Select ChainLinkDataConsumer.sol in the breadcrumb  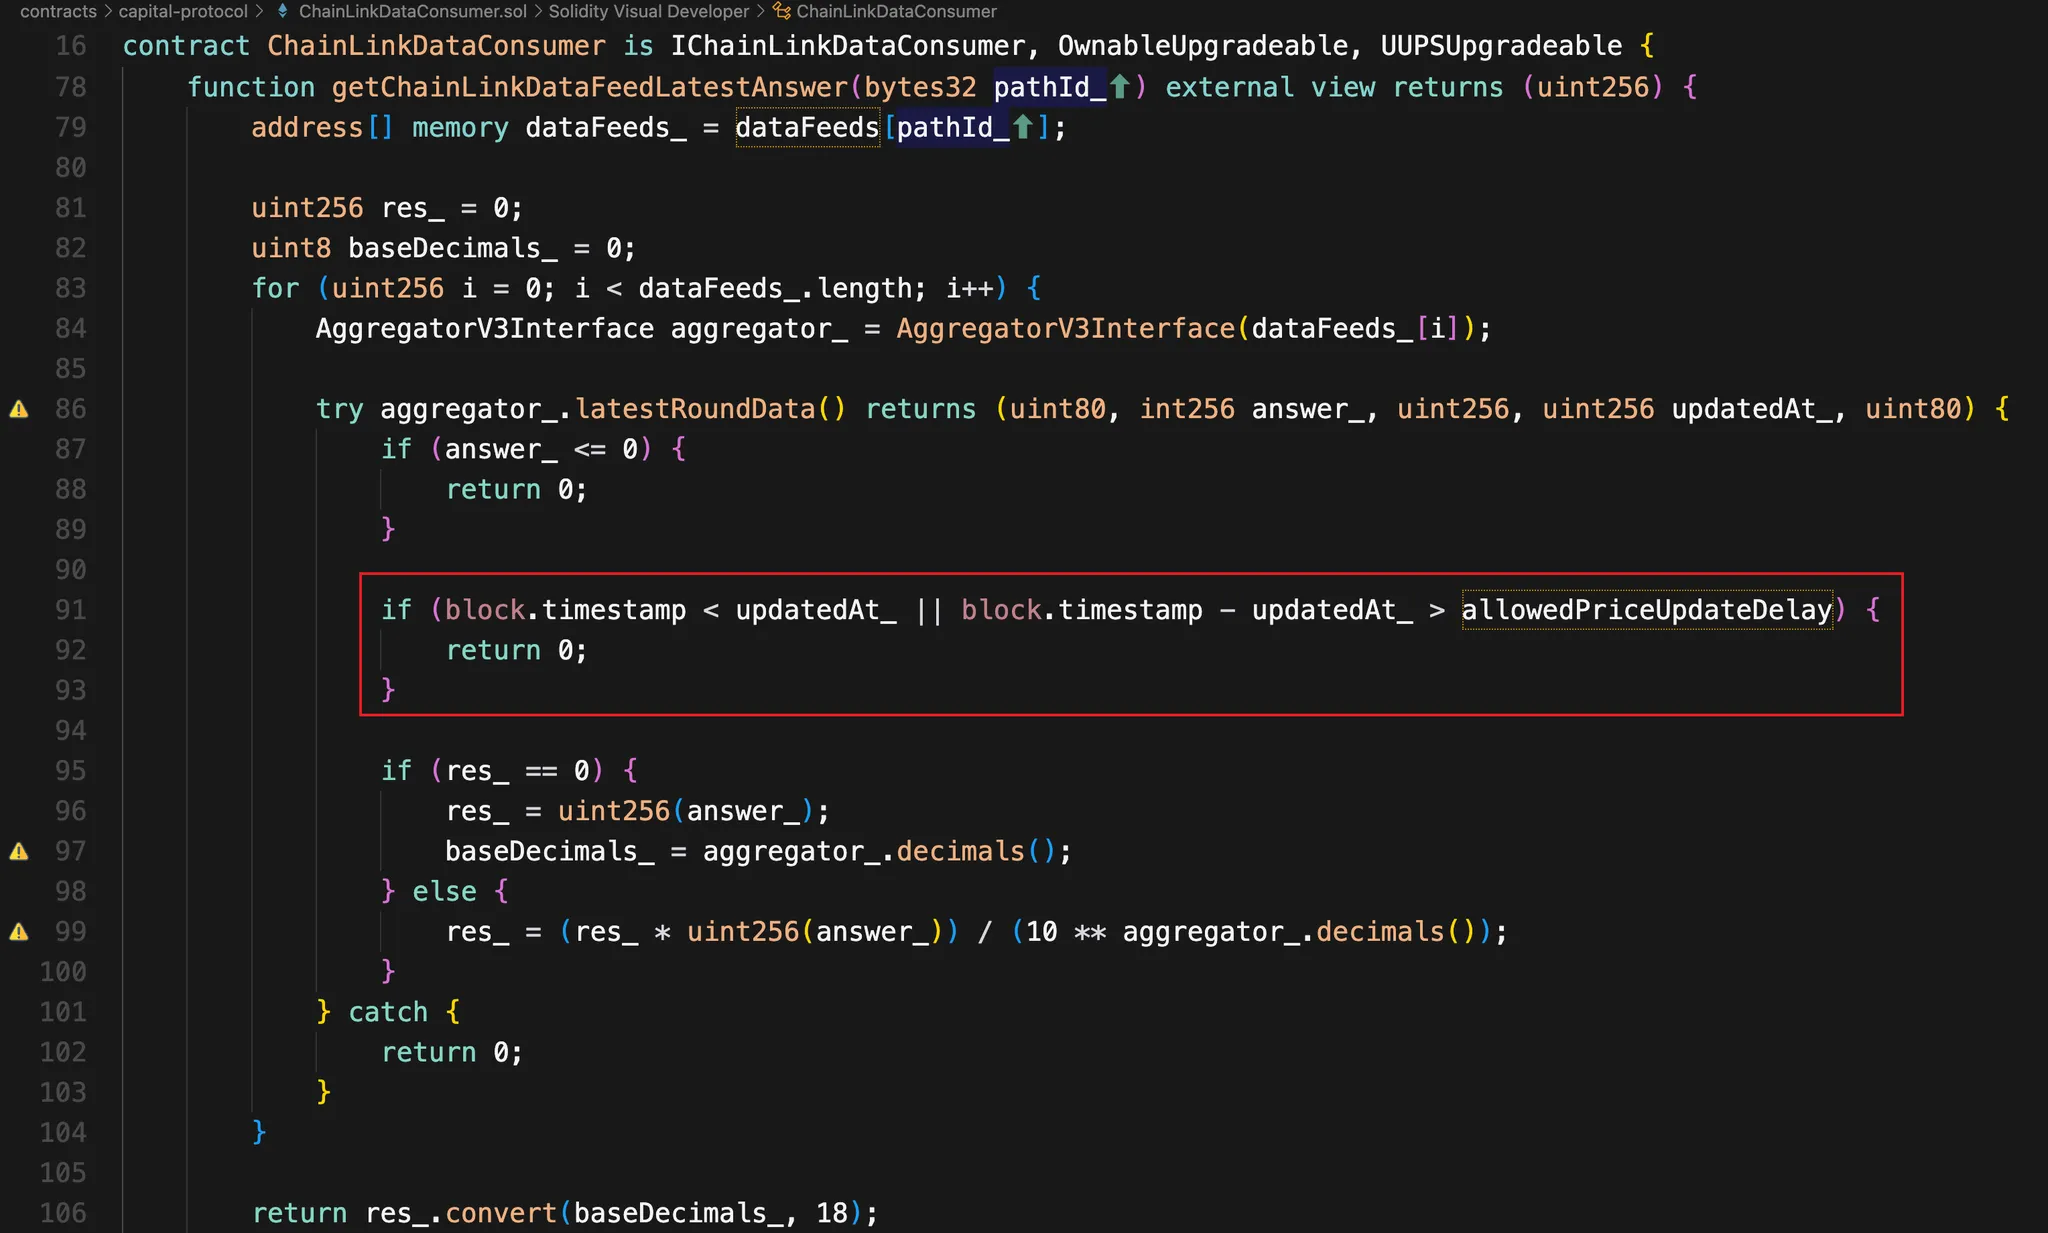pos(412,11)
